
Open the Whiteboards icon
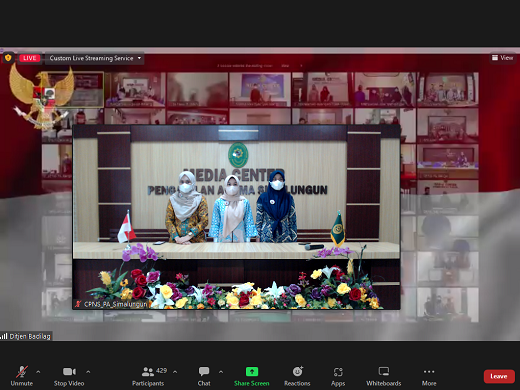[x=384, y=371]
